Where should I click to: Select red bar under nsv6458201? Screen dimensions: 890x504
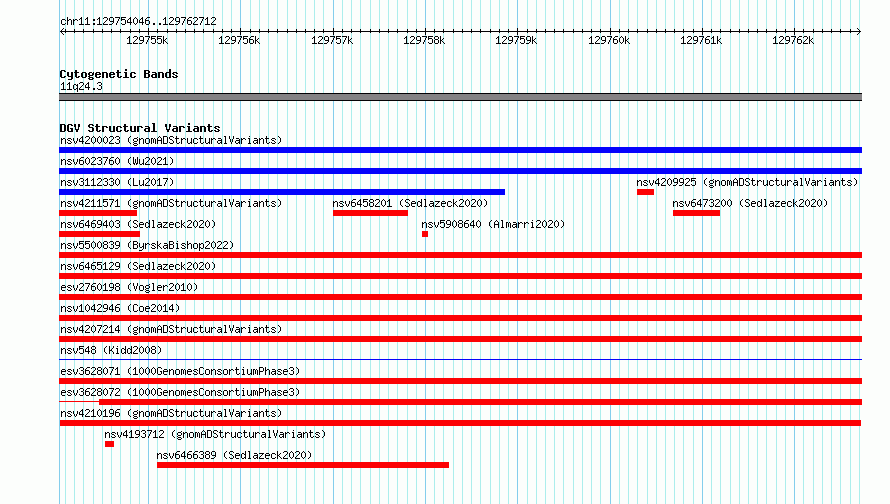coord(370,213)
